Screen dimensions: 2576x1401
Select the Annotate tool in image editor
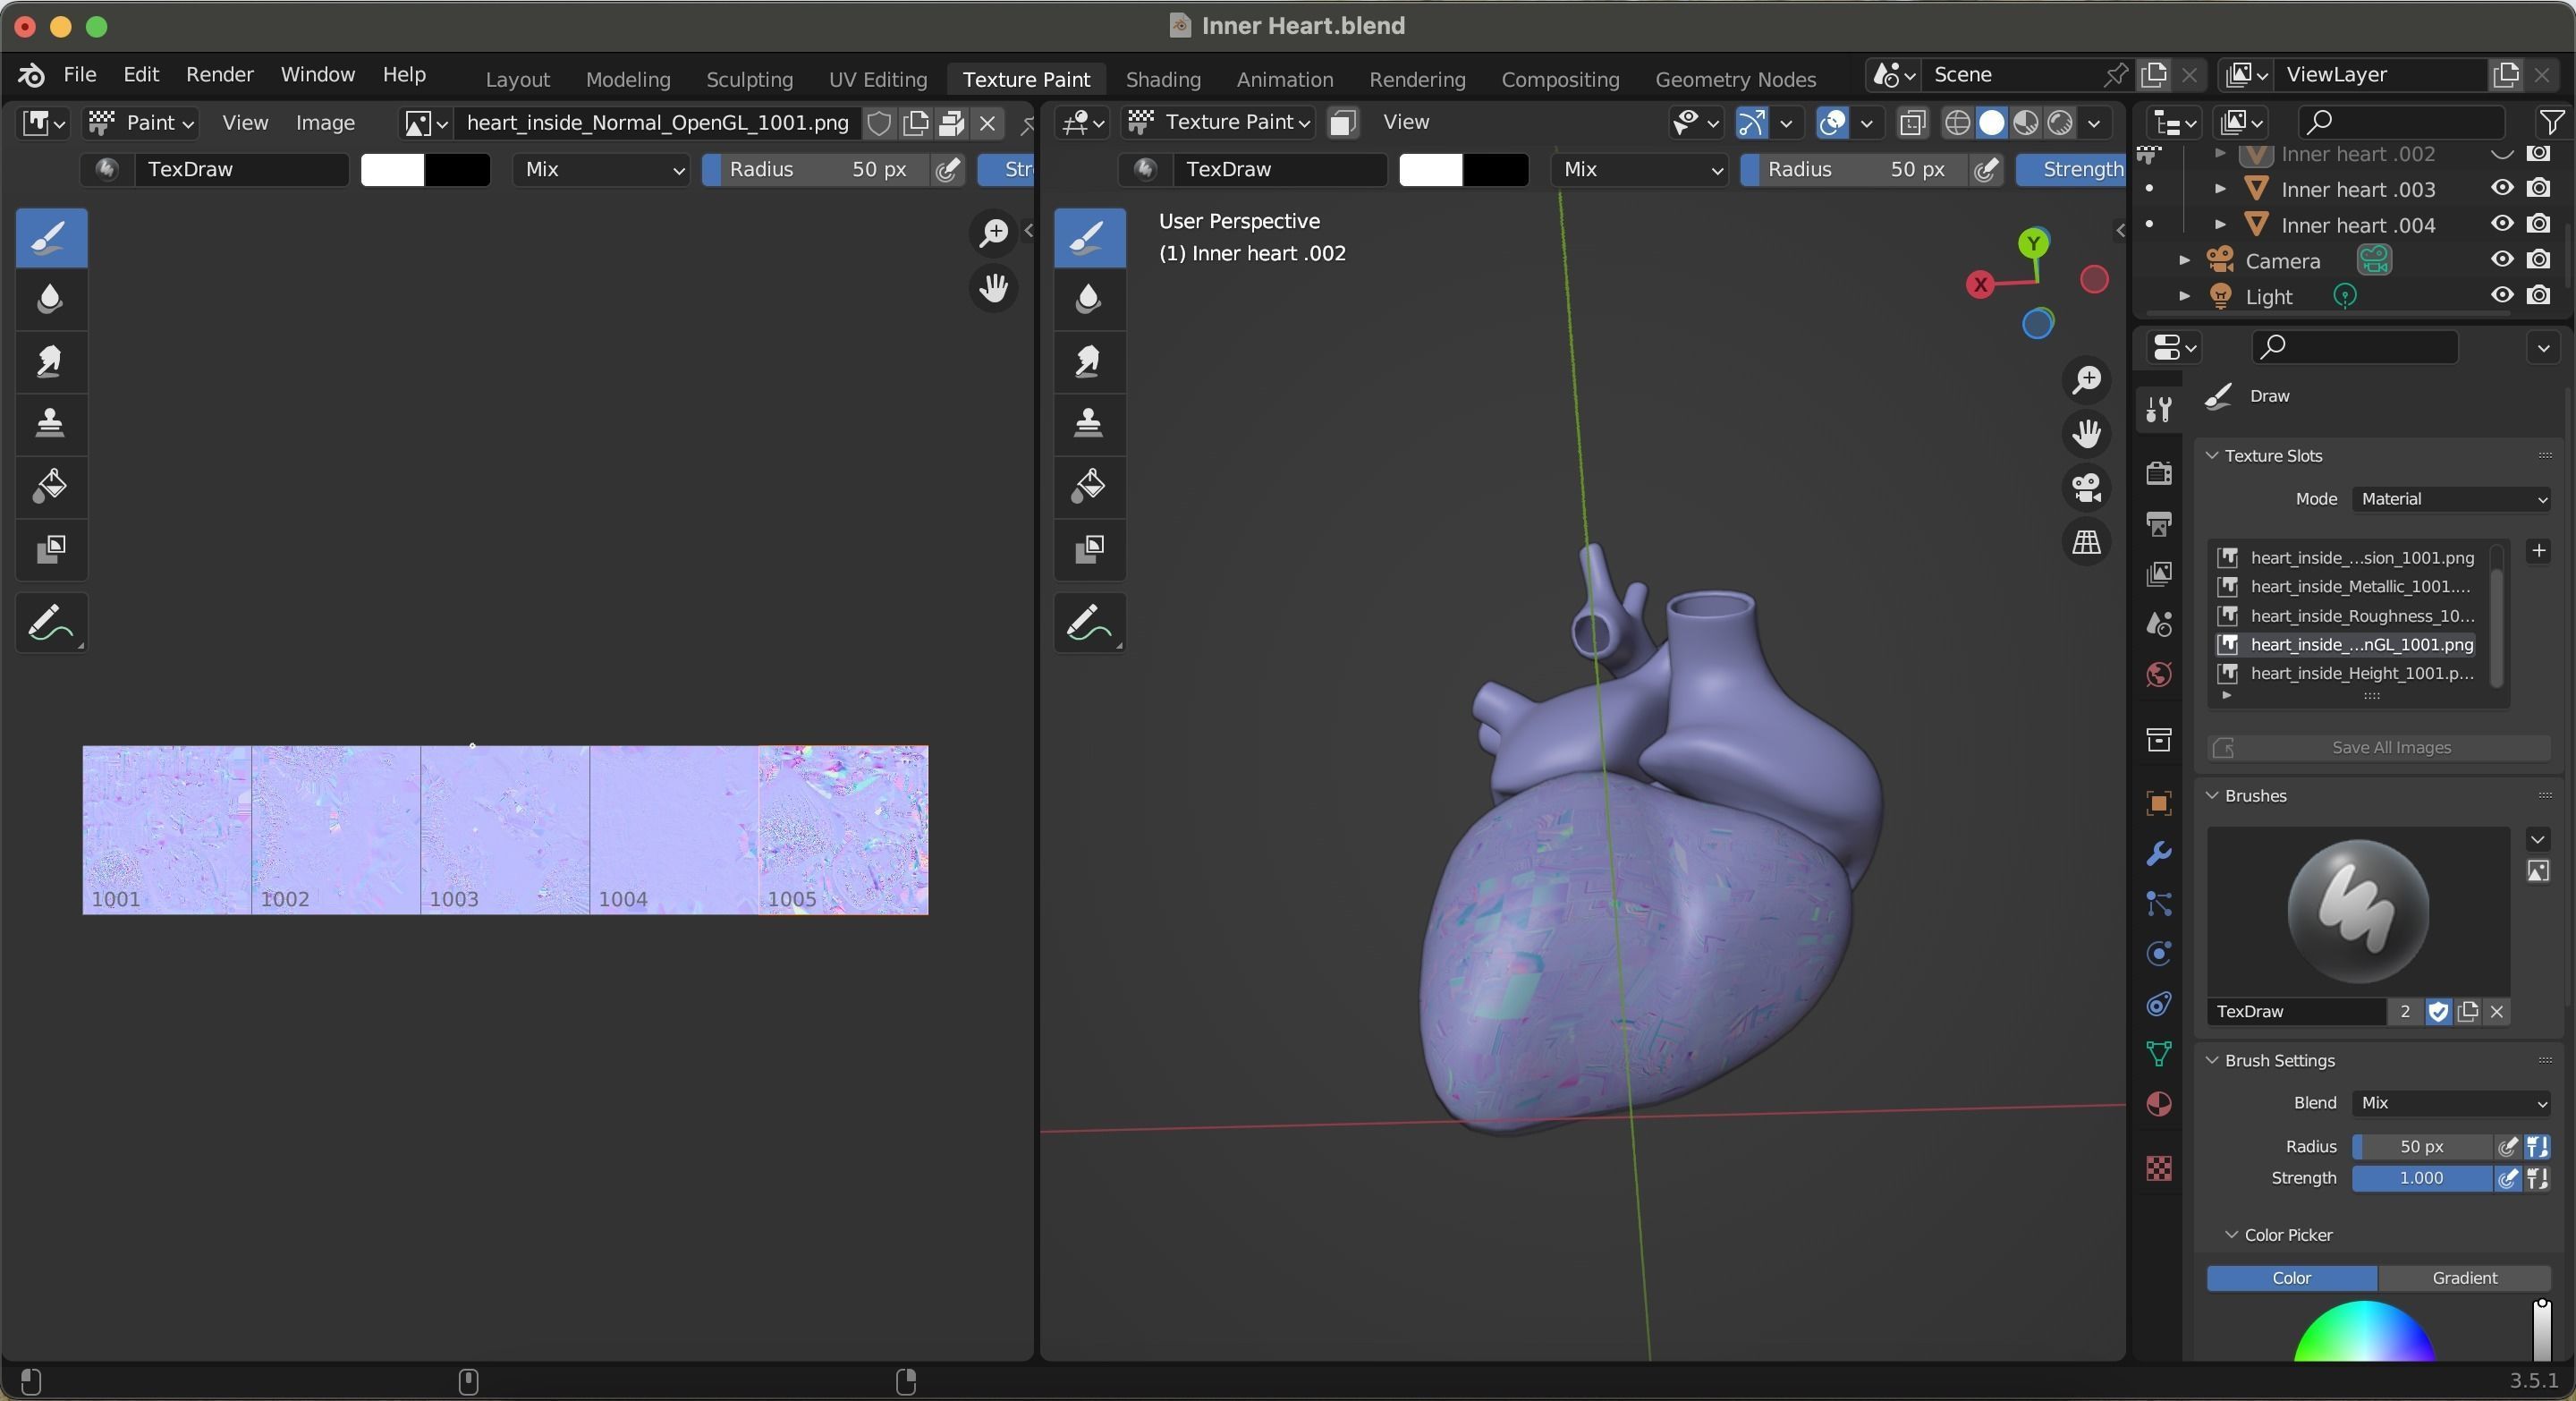click(x=51, y=623)
